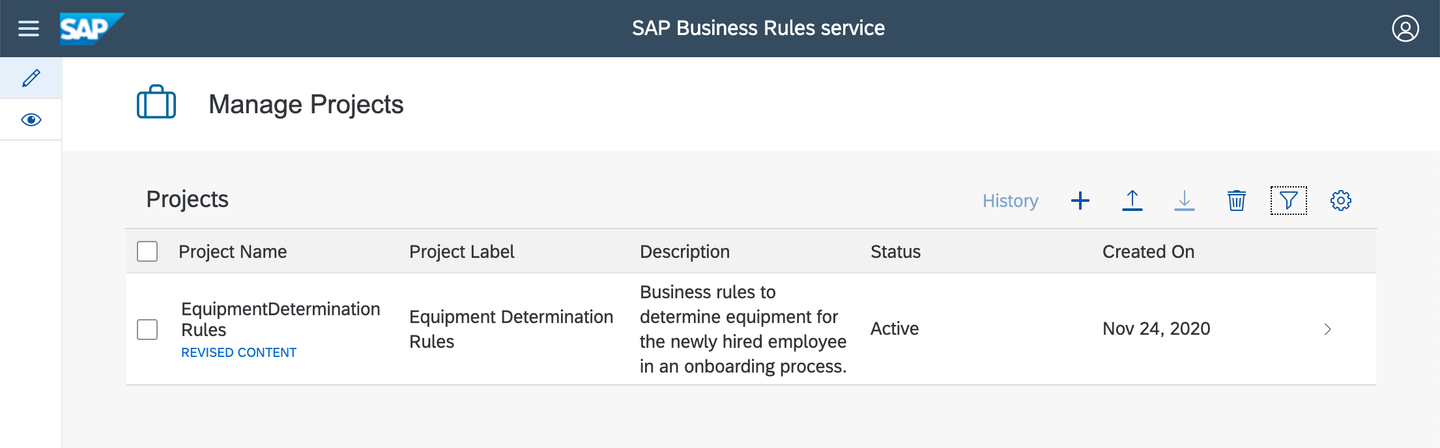Click the Created On column header
This screenshot has height=448, width=1440.
click(x=1148, y=252)
